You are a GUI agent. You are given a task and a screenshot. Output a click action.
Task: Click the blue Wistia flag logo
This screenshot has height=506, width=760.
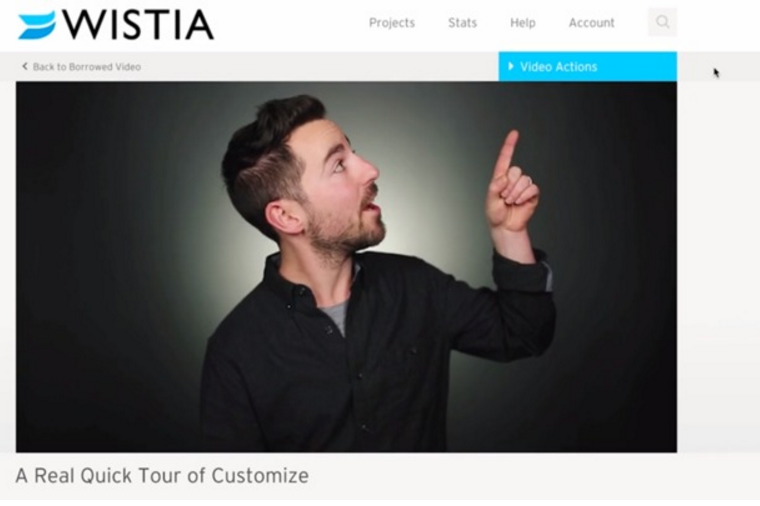tap(37, 25)
